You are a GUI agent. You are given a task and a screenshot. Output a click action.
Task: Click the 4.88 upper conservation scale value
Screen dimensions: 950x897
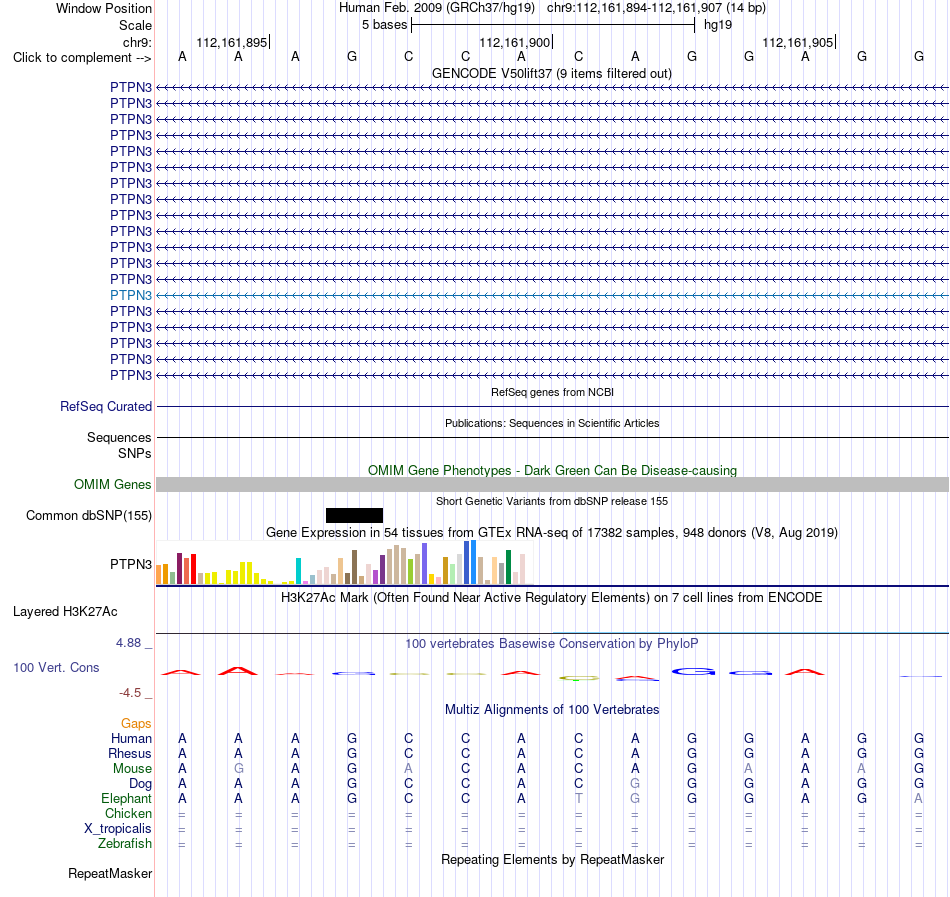(128, 643)
